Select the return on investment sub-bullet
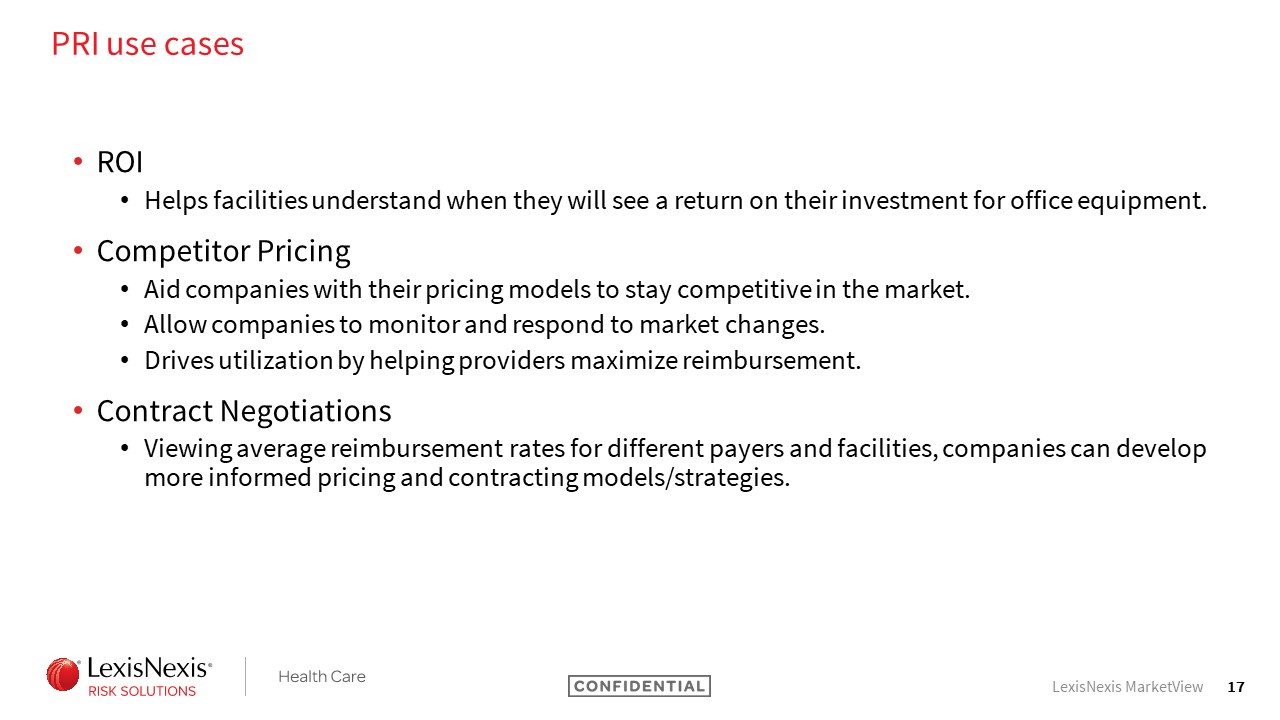The height and width of the screenshot is (720, 1280). click(676, 201)
